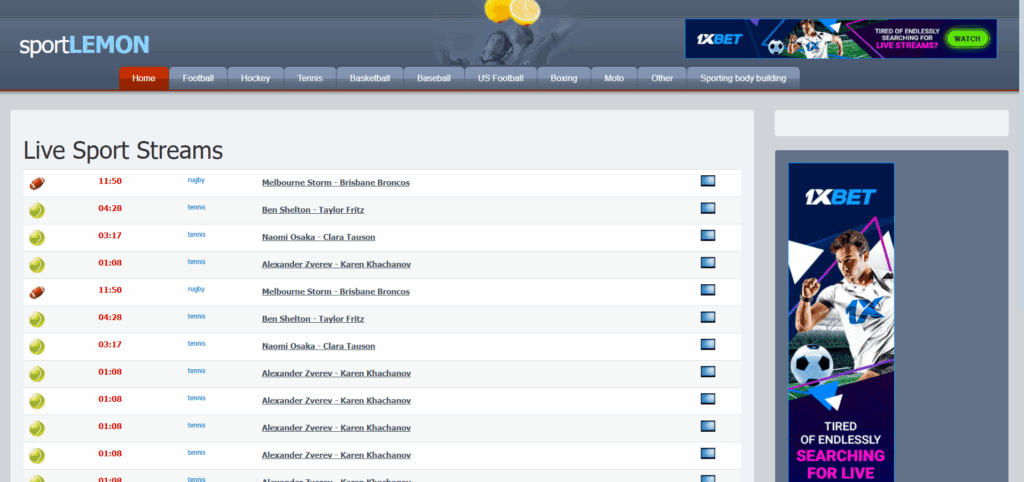Viewport: 1024px width, 482px height.
Task: Click the rugby category label in the first row
Action: pos(197,180)
